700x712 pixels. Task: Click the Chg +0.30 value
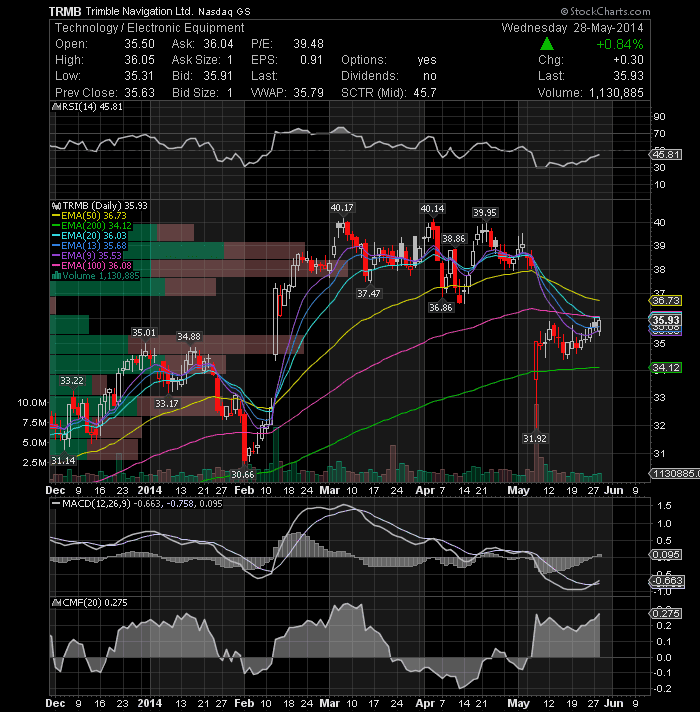[x=628, y=60]
